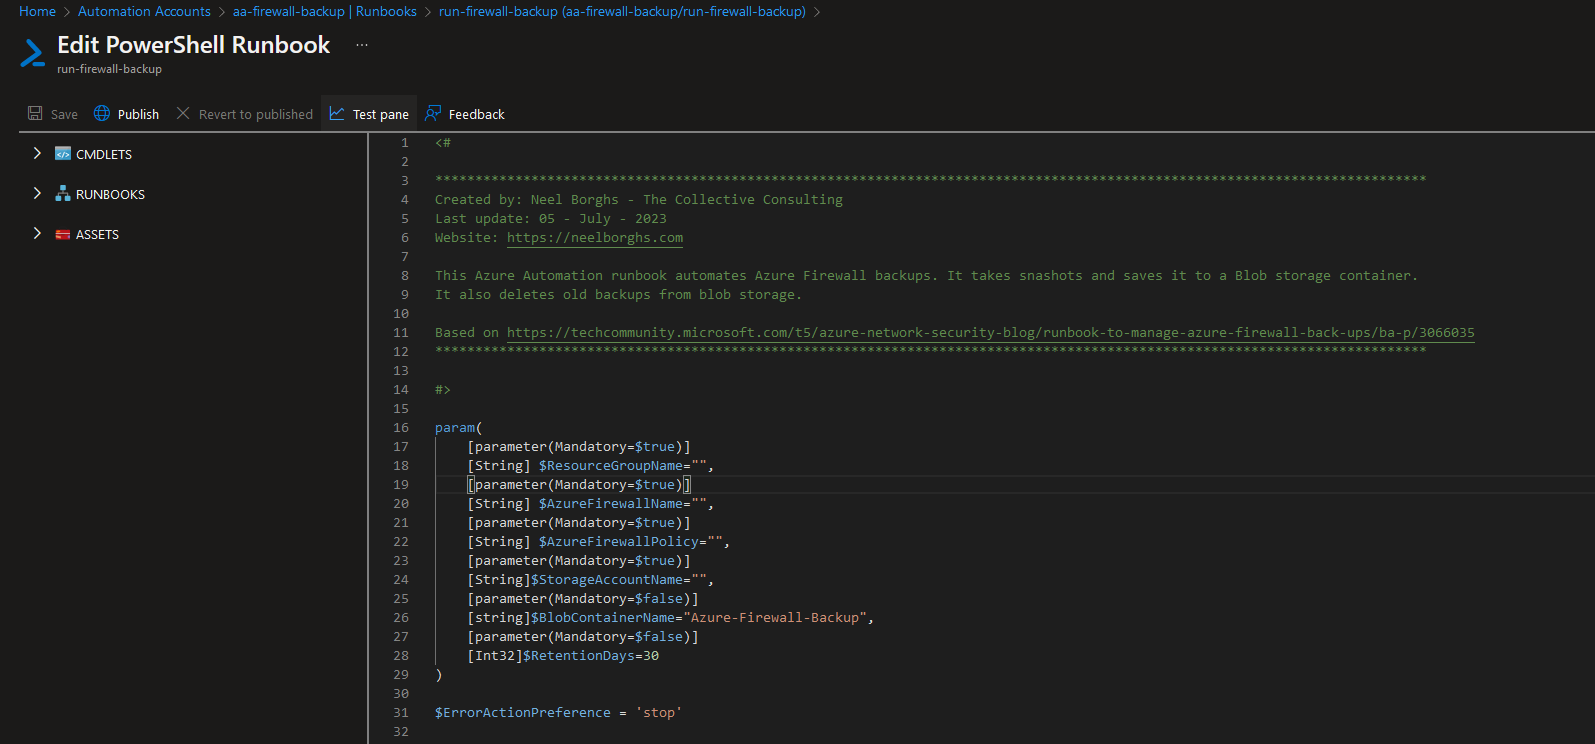The image size is (1595, 744).
Task: Click [parameter(Mandatory=$false)] on line 25
Action: (x=583, y=598)
